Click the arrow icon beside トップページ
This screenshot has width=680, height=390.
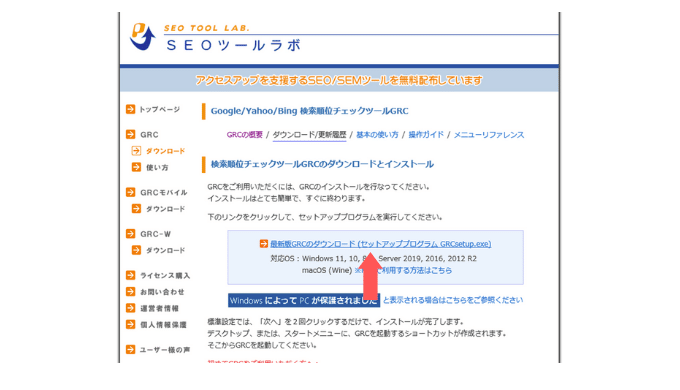[131, 109]
